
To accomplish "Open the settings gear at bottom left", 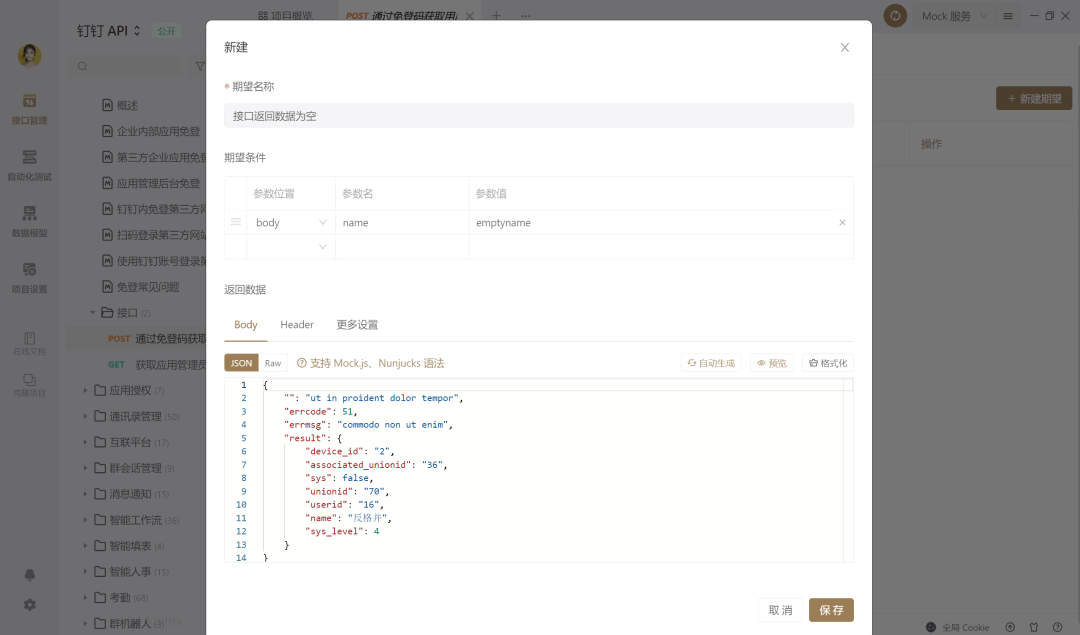I will 29,604.
